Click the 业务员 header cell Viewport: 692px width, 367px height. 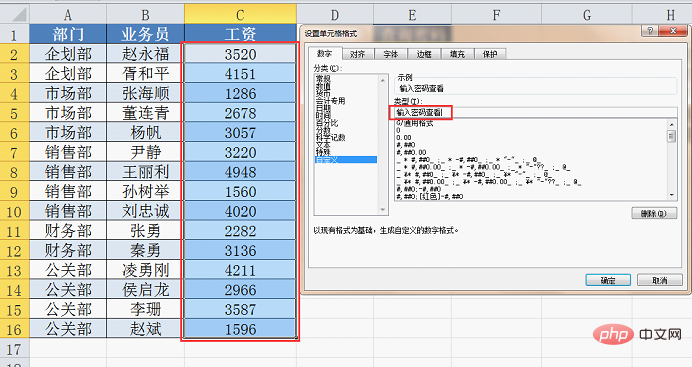point(145,34)
